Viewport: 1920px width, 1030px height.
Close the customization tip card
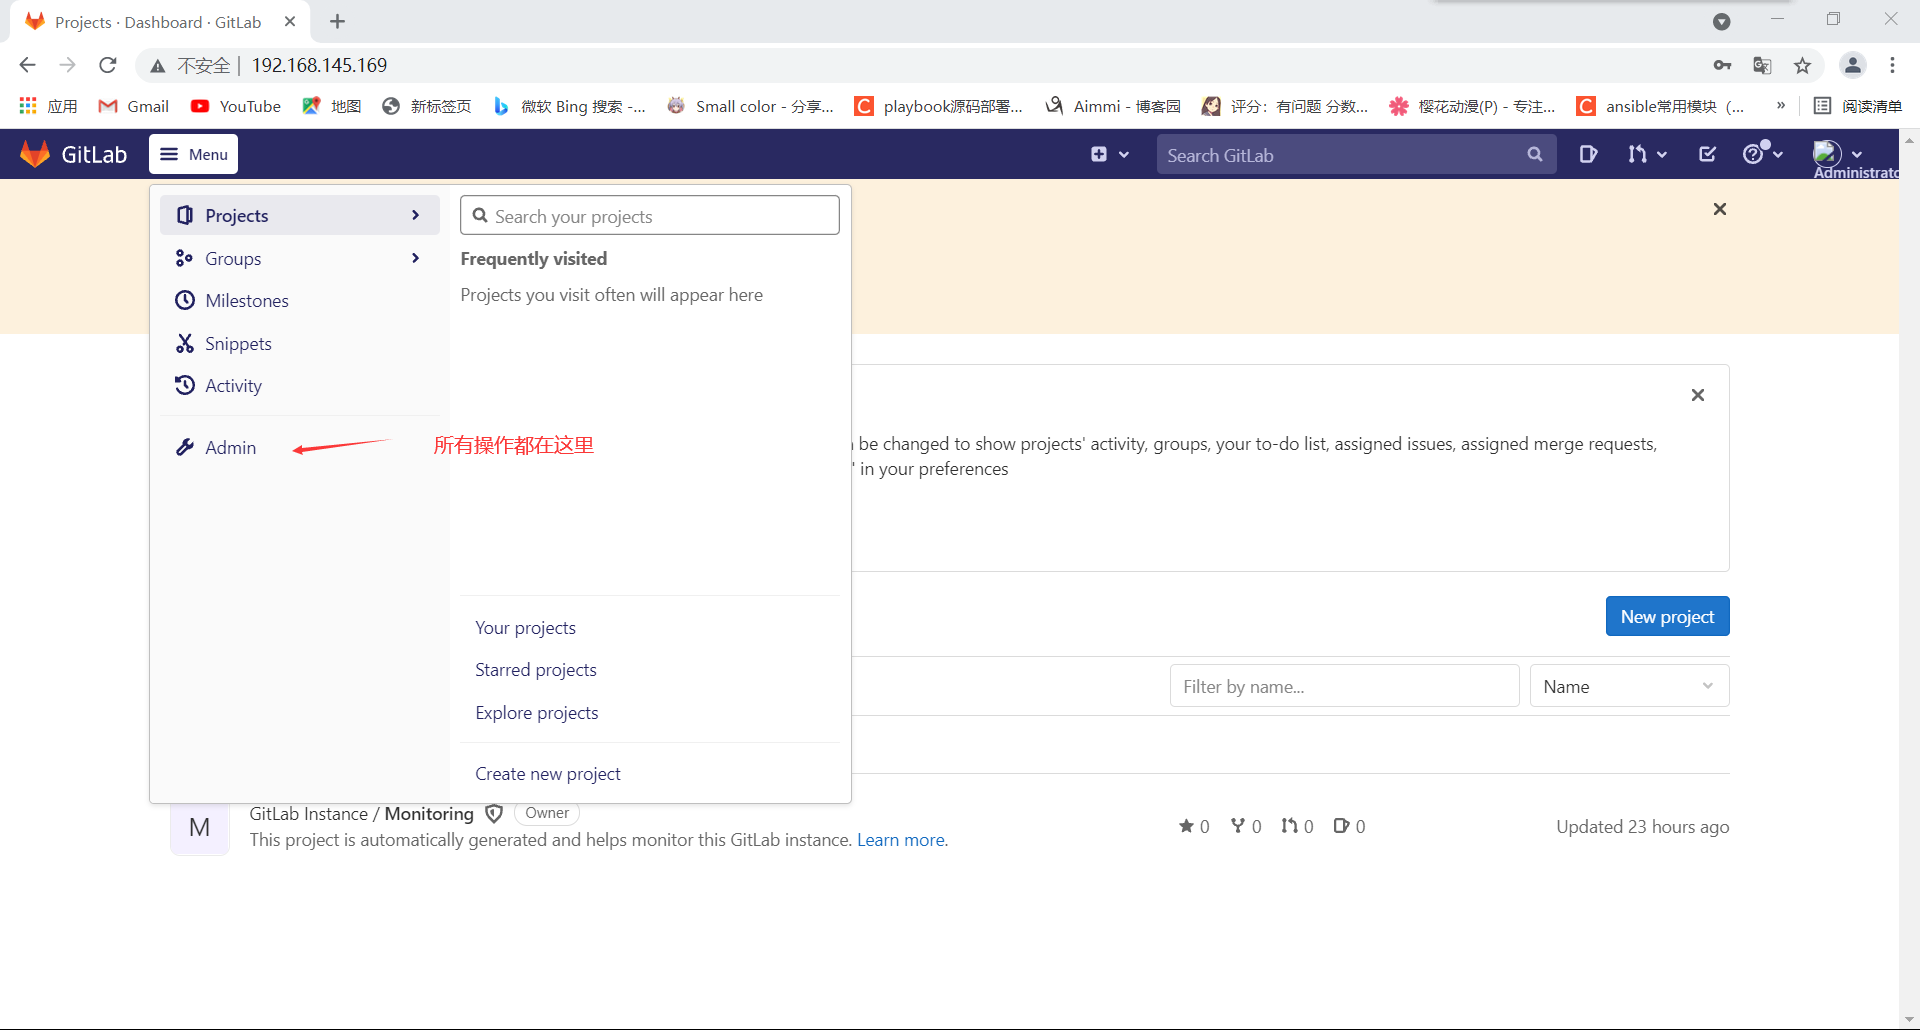(1698, 395)
